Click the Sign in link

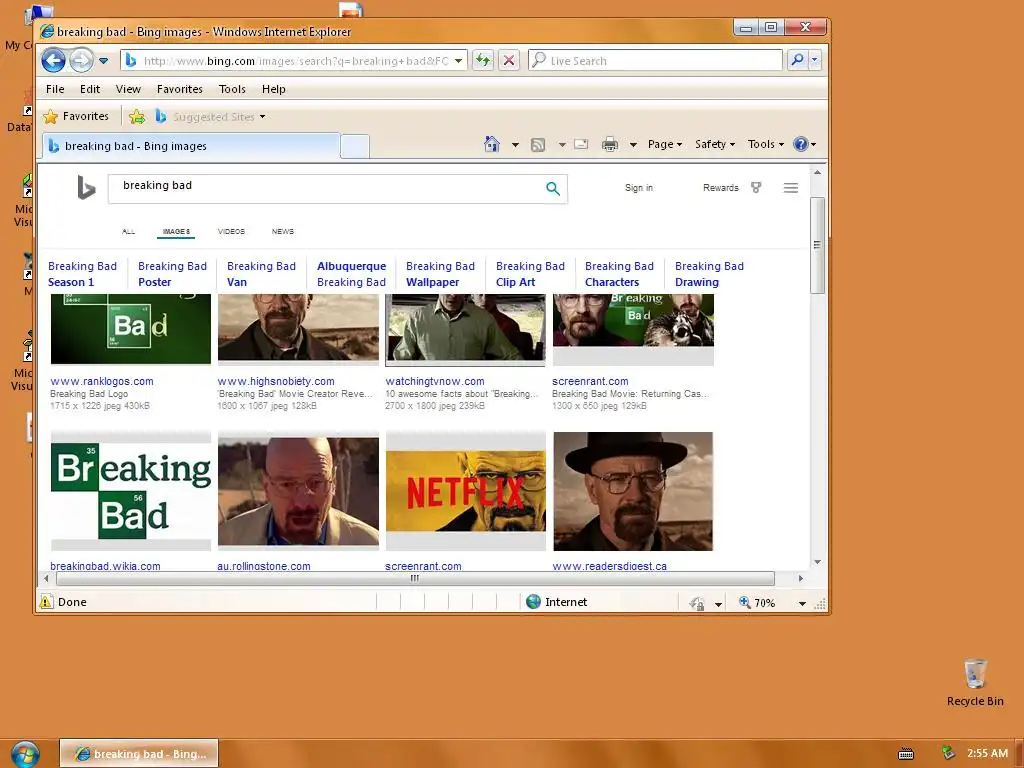point(639,187)
